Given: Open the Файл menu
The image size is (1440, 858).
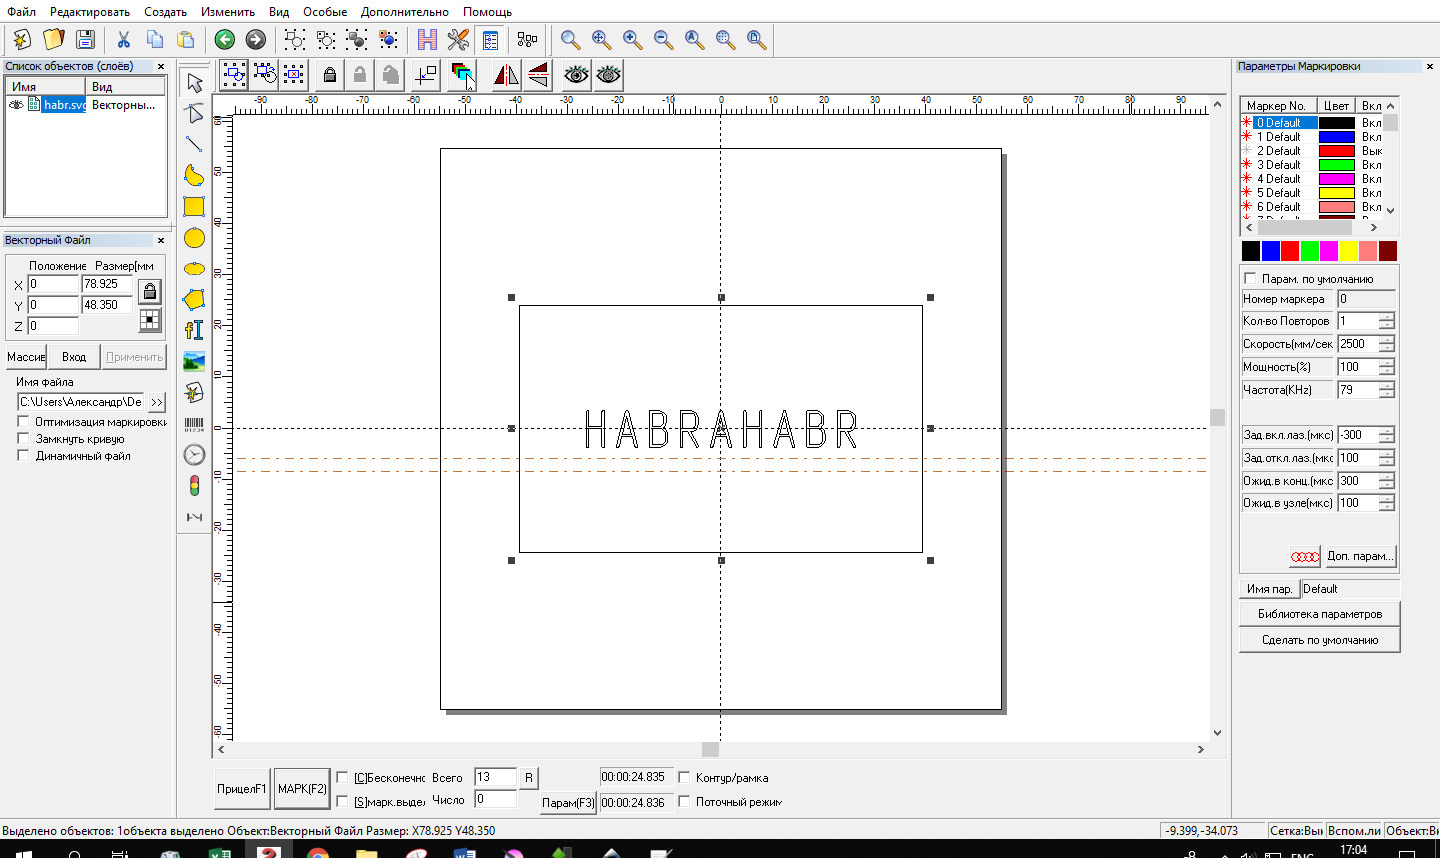Looking at the screenshot, I should (x=21, y=12).
